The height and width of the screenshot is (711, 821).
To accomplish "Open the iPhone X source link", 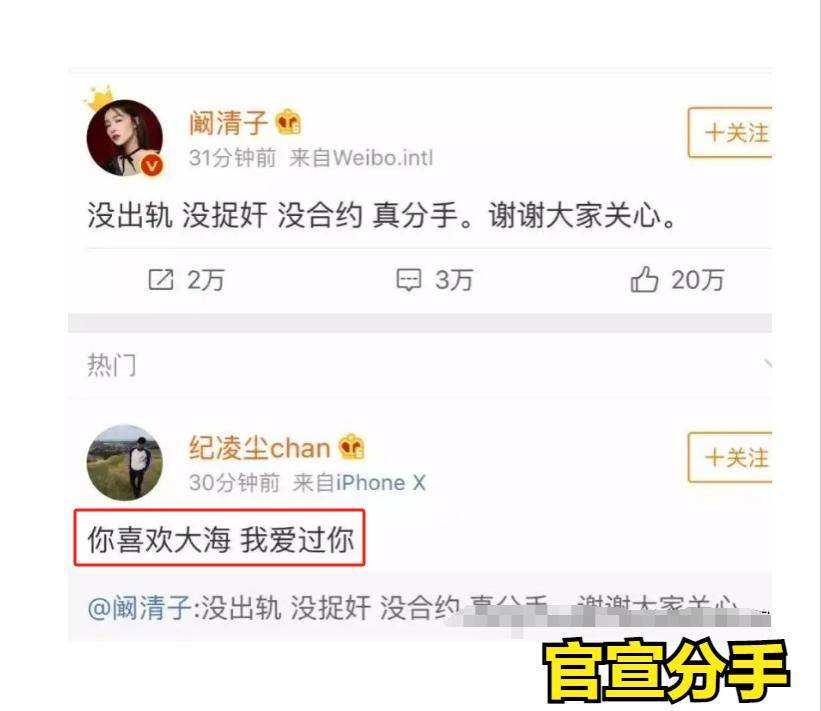I will 381,483.
